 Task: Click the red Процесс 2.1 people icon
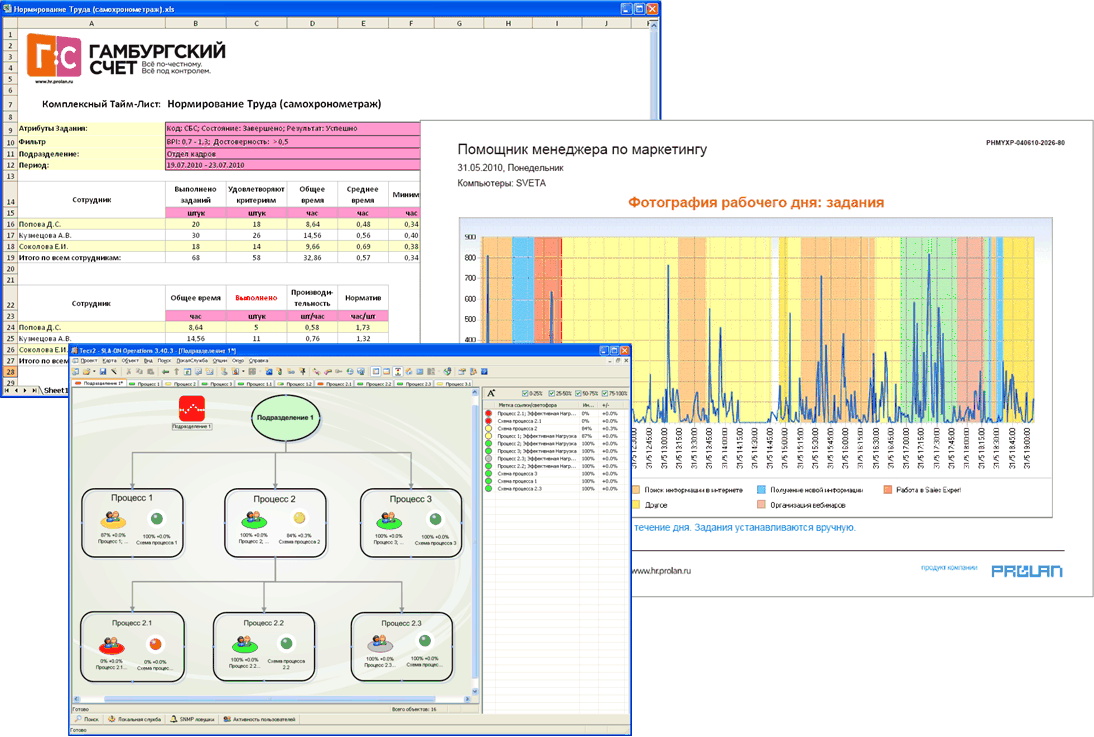coord(110,645)
